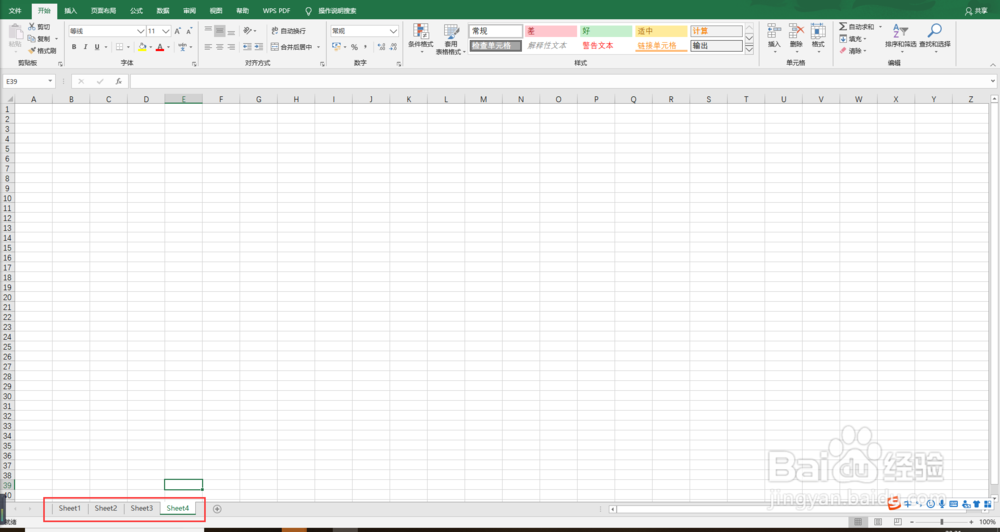Screen dimensions: 1000x532
Task: Apply the 差 (Bad) cell style
Action: click(550, 31)
